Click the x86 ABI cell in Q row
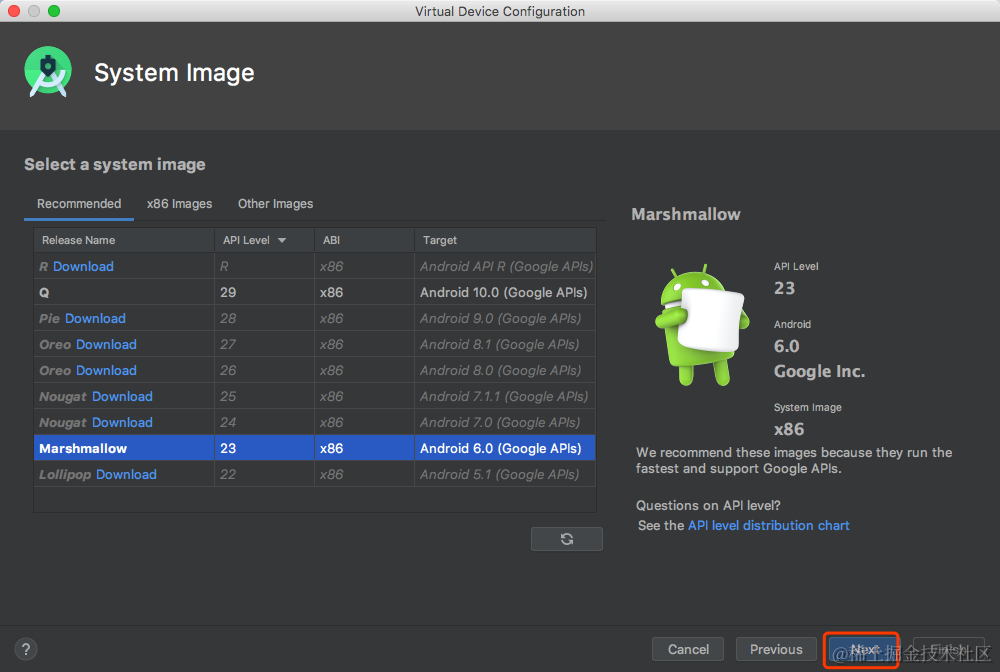Image resolution: width=1000 pixels, height=672 pixels. point(364,293)
